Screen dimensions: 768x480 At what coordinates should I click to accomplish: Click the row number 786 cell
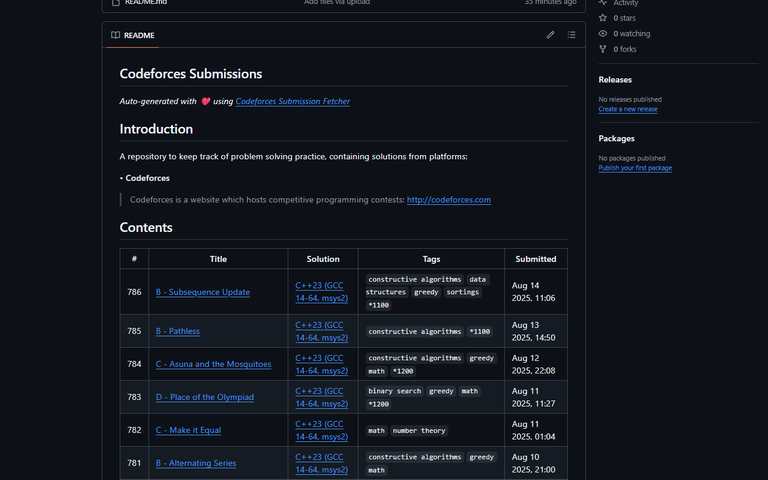pos(134,292)
